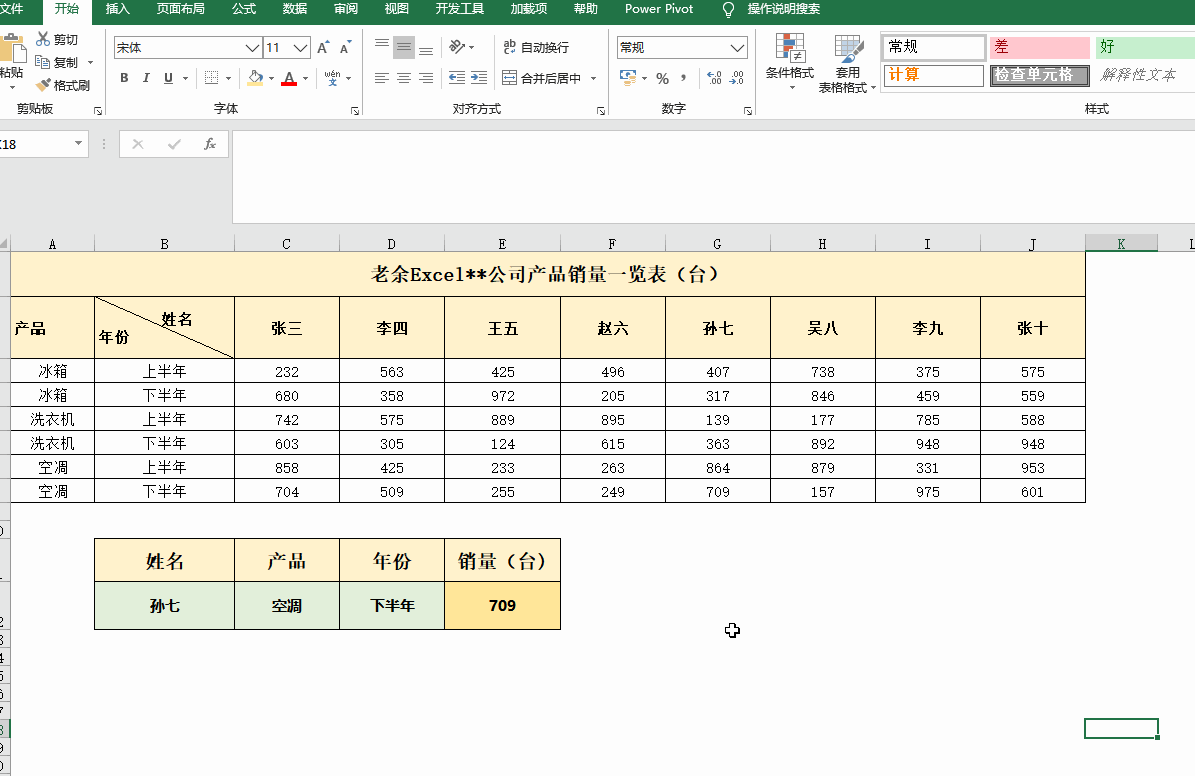The width and height of the screenshot is (1195, 776).
Task: Center text horizontally
Action: coord(404,78)
